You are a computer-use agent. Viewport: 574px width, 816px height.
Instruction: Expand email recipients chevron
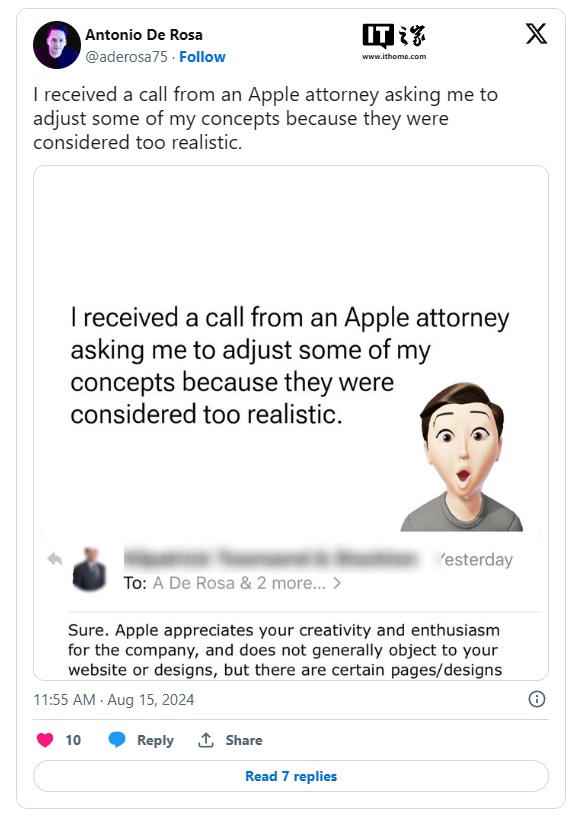337,583
